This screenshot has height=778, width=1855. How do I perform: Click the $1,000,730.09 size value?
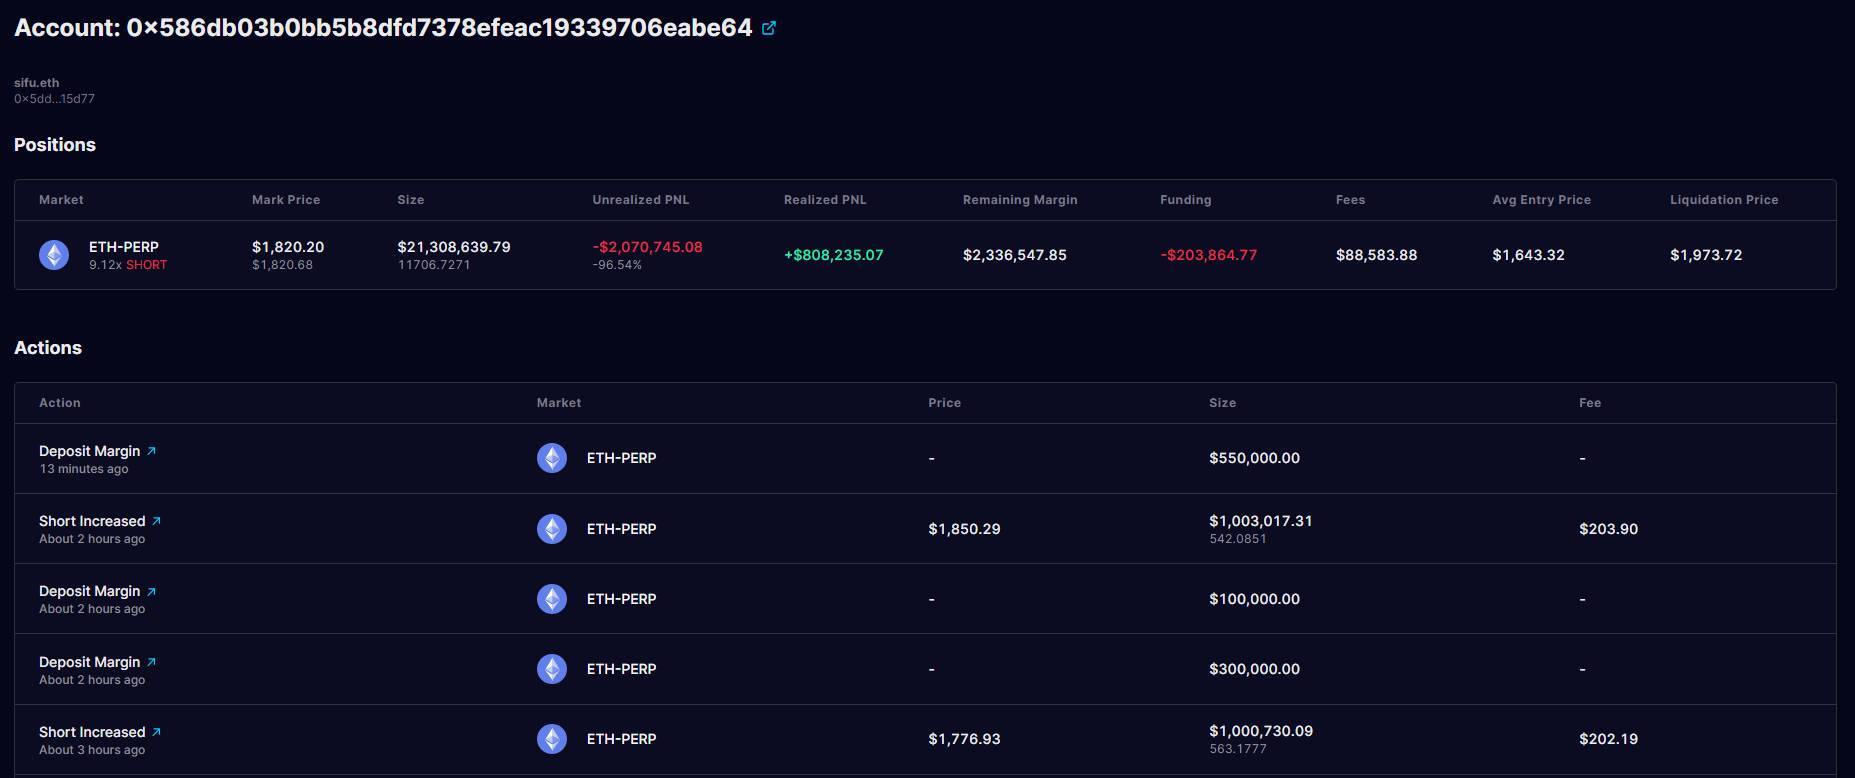pyautogui.click(x=1260, y=731)
